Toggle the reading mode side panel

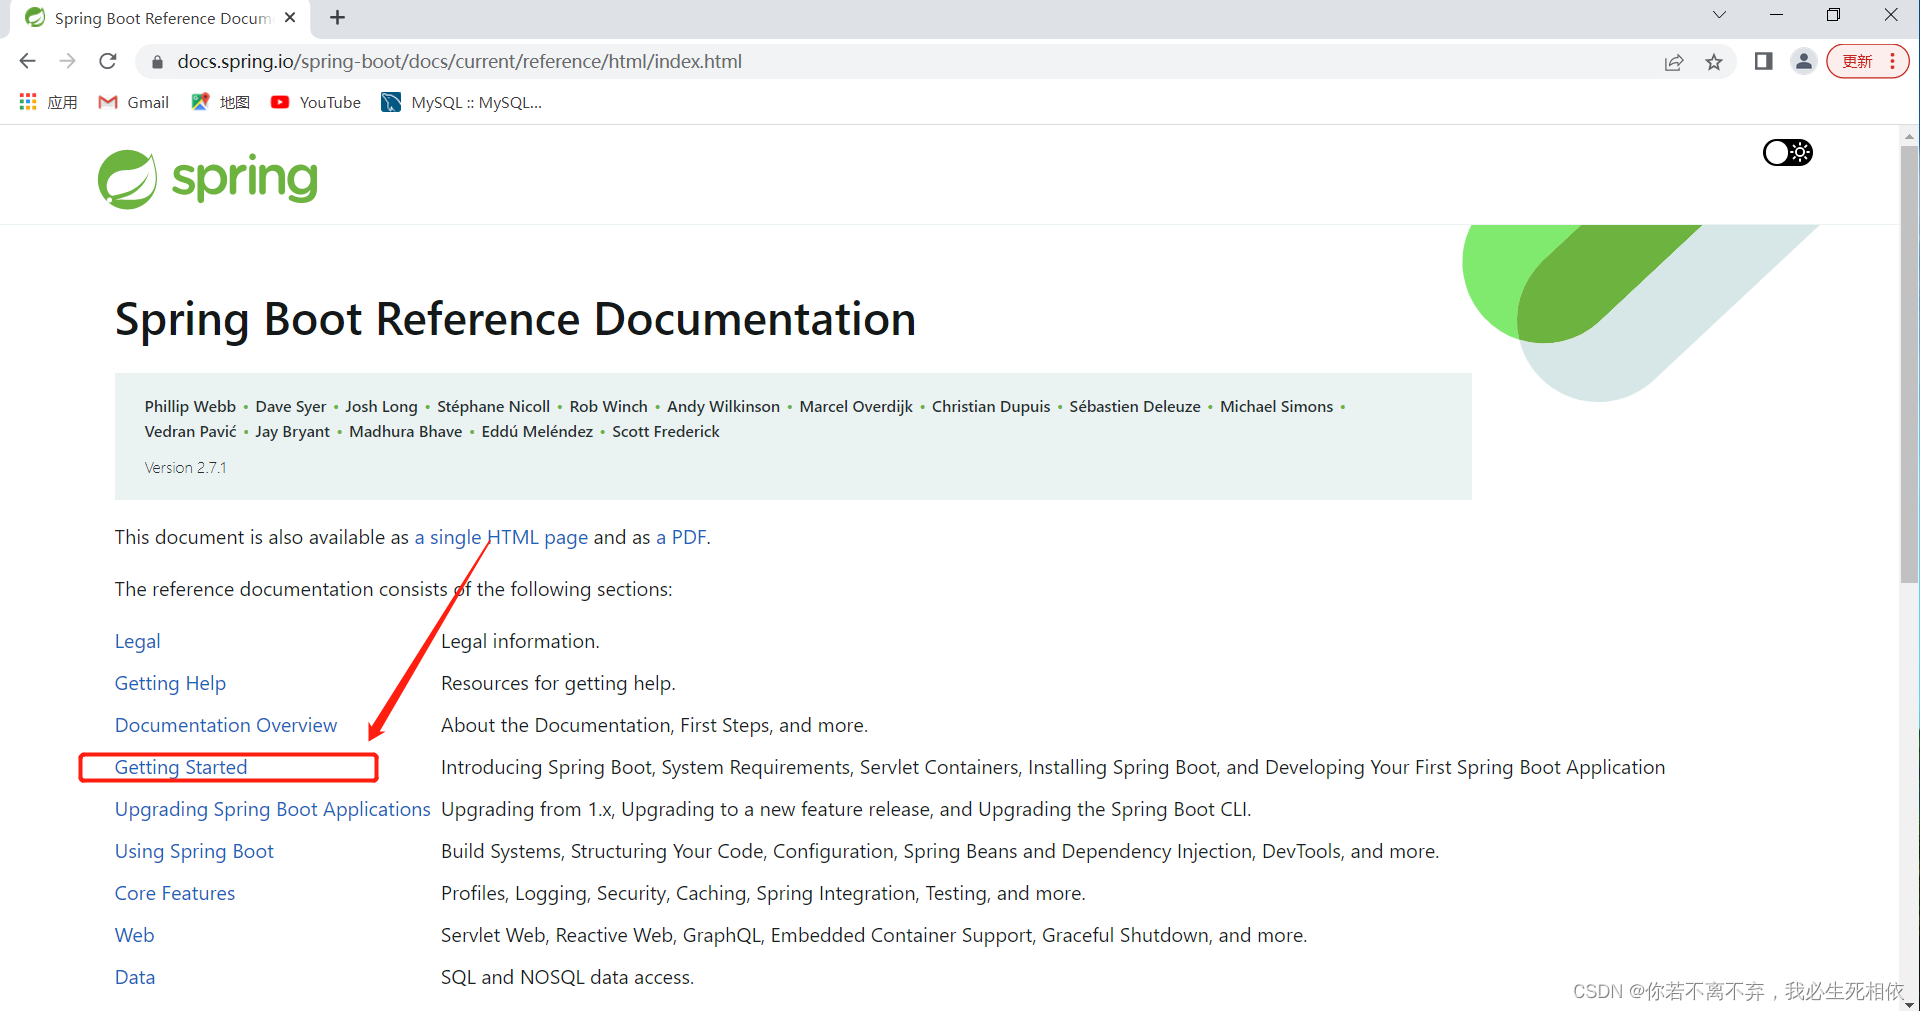click(x=1763, y=61)
